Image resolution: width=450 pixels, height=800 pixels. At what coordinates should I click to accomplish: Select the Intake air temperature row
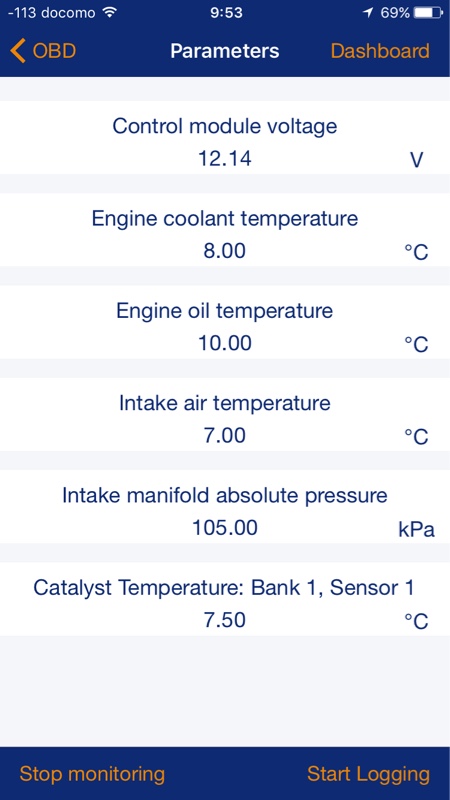(x=225, y=414)
